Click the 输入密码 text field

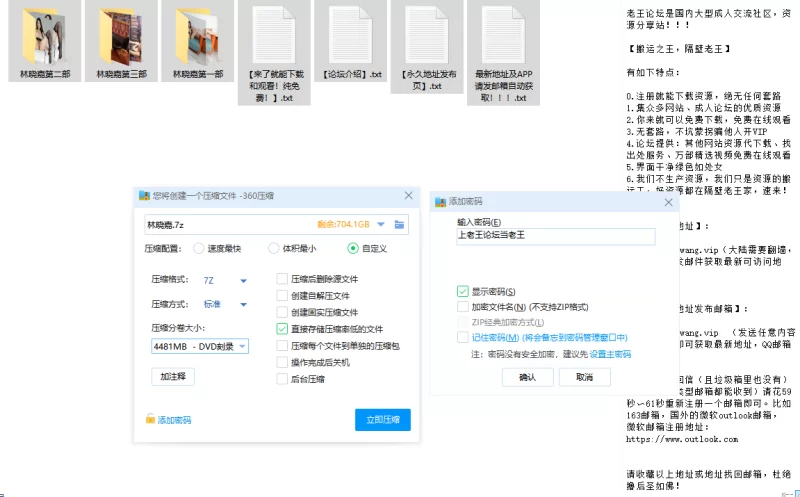tap(556, 236)
